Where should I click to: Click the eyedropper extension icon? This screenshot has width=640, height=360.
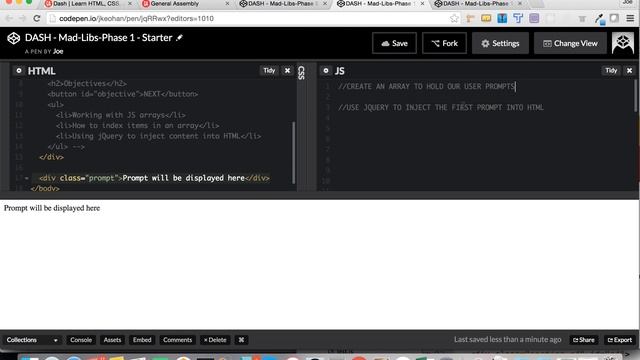[599, 19]
